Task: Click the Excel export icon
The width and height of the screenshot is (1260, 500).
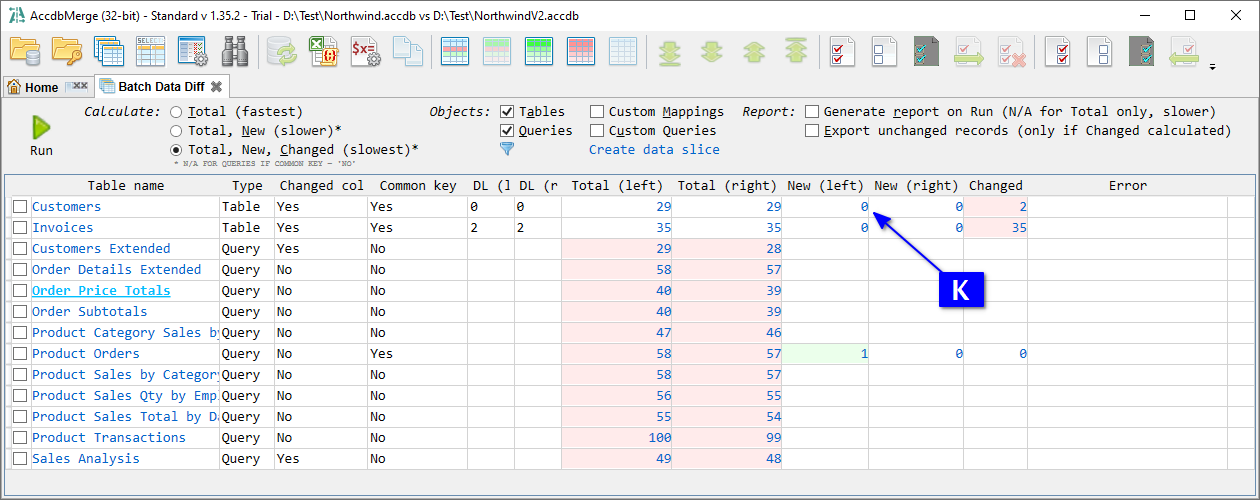Action: (321, 51)
